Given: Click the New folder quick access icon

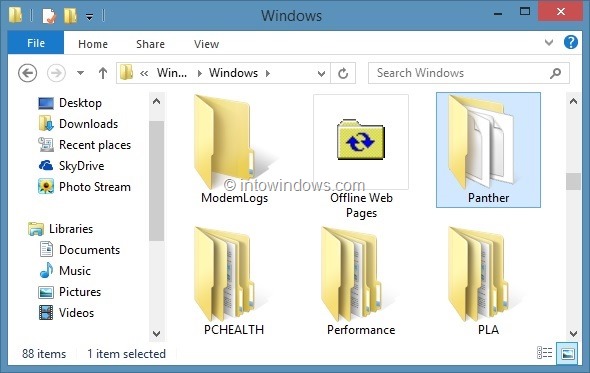Looking at the screenshot, I should 70,16.
